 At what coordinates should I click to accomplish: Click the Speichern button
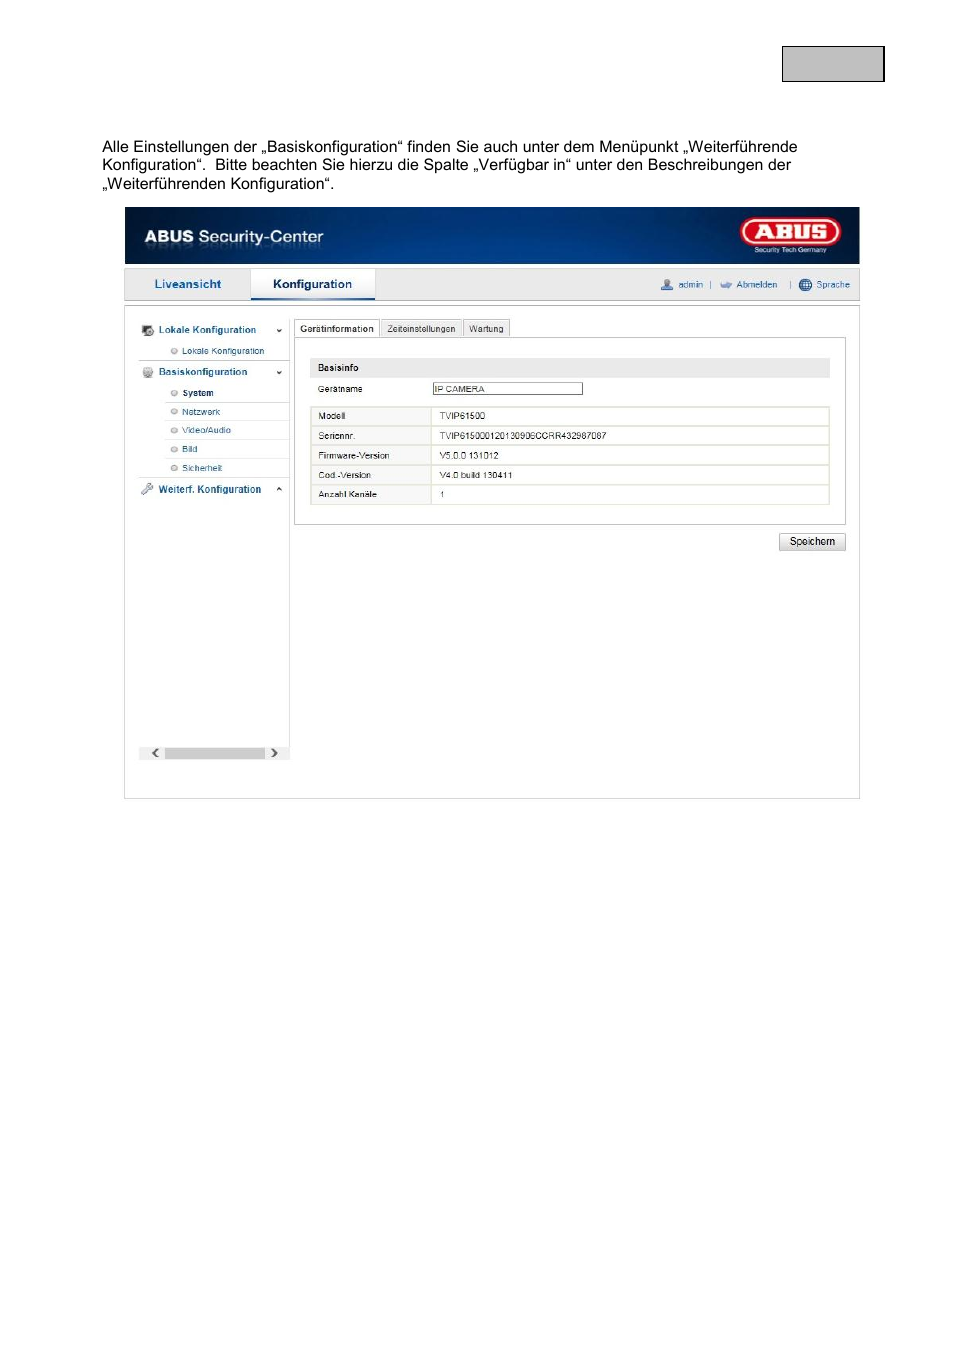[812, 542]
